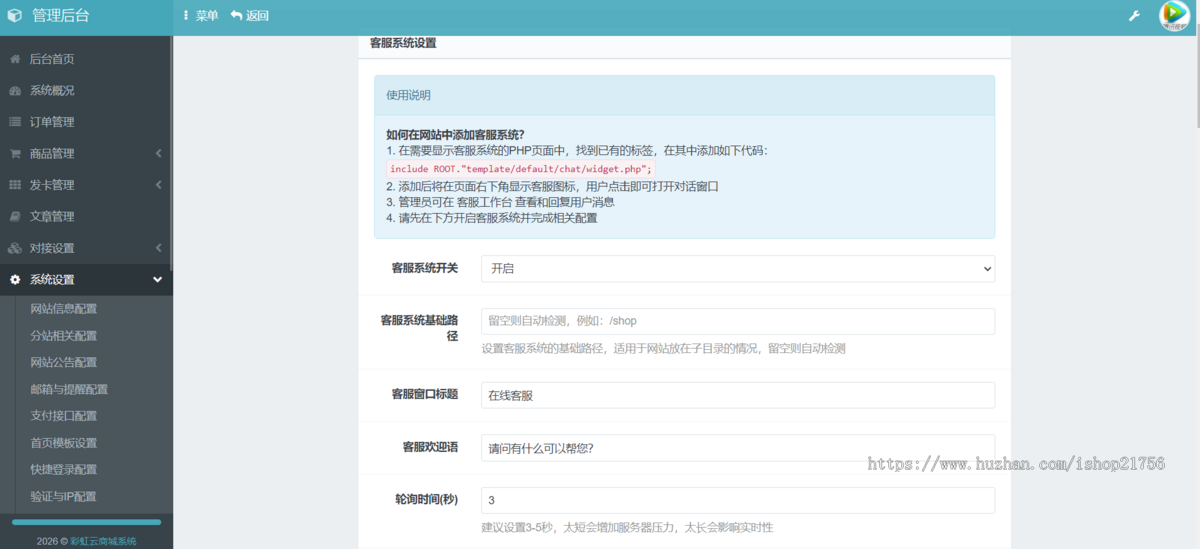
Task: Click the 彩虹云商城系统 footer link
Action: 103,541
